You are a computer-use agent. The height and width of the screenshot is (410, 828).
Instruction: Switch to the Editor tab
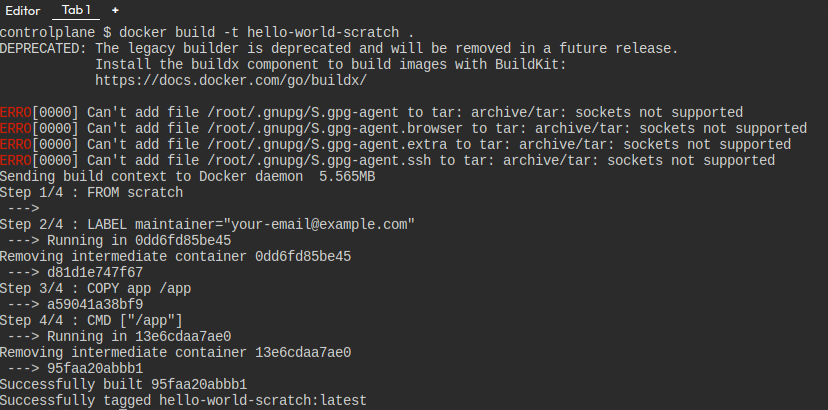(x=23, y=10)
